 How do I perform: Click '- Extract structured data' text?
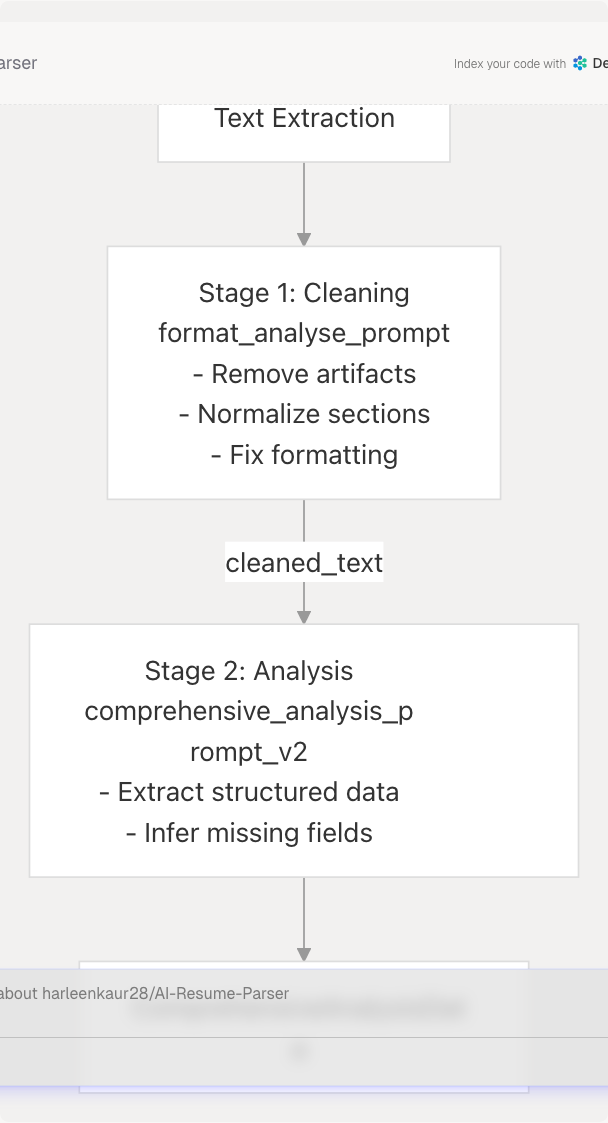(249, 792)
